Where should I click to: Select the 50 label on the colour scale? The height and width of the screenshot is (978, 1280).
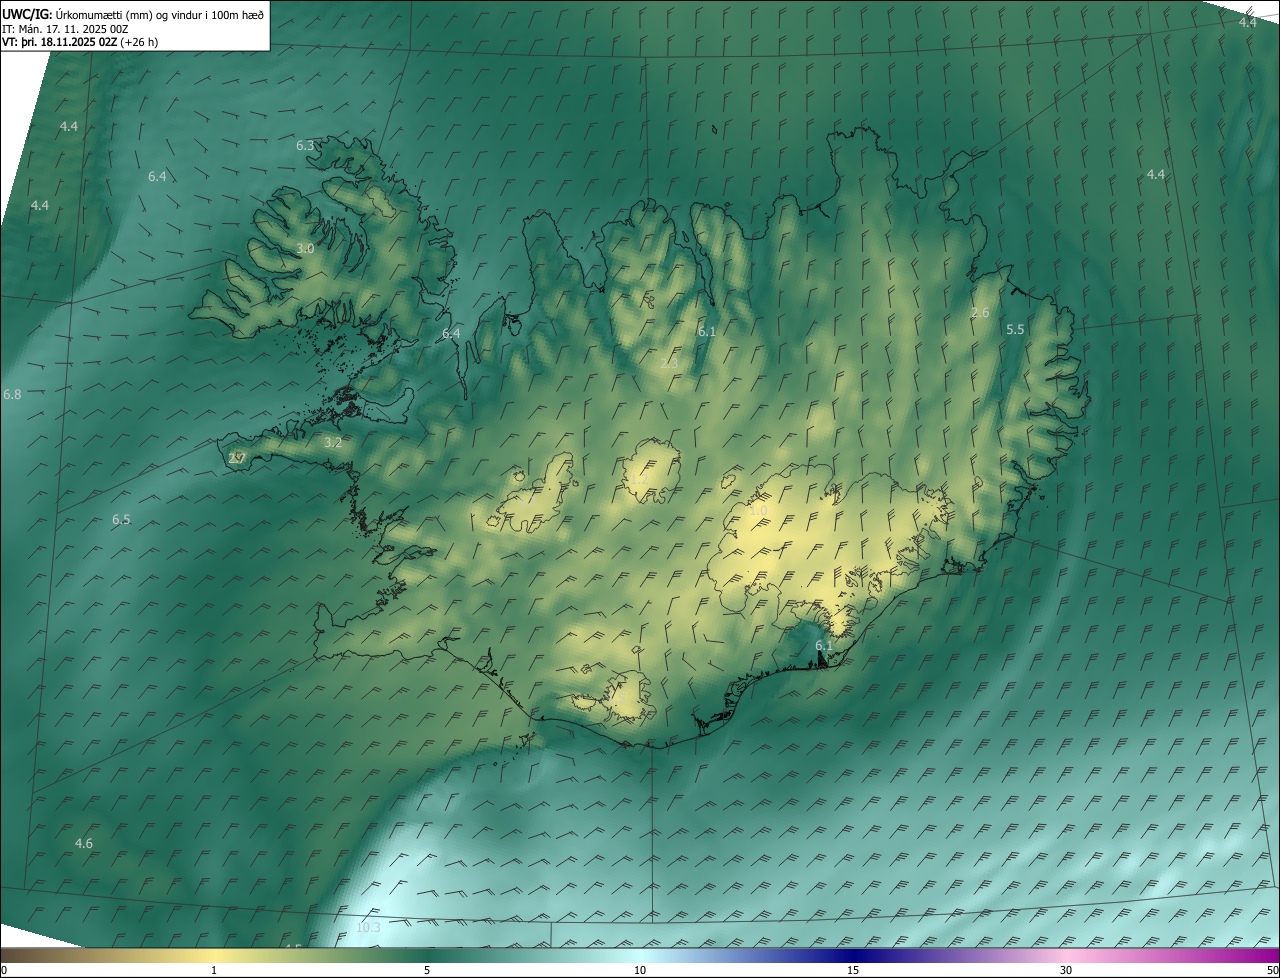pos(1272,970)
